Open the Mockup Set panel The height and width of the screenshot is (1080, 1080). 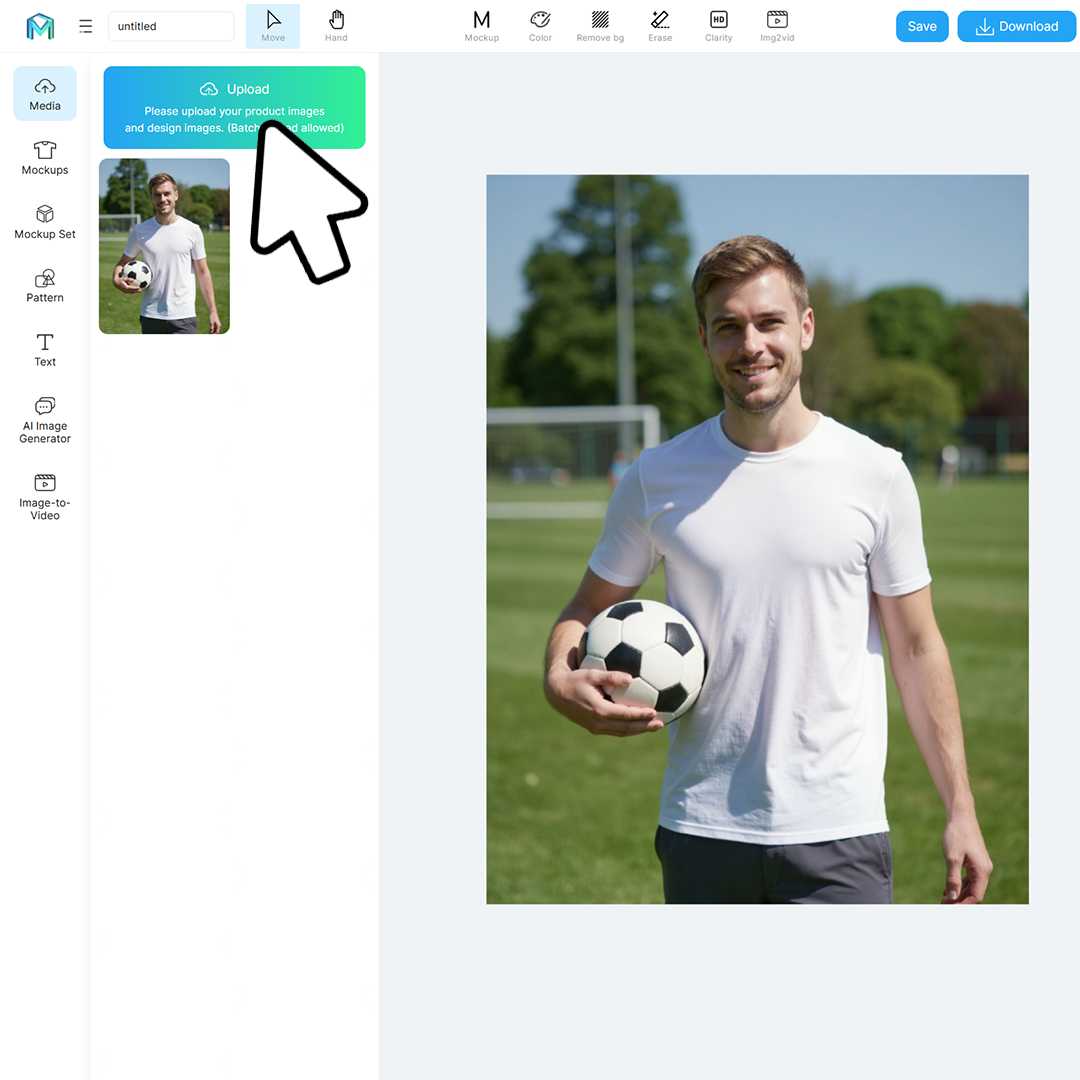pos(45,222)
